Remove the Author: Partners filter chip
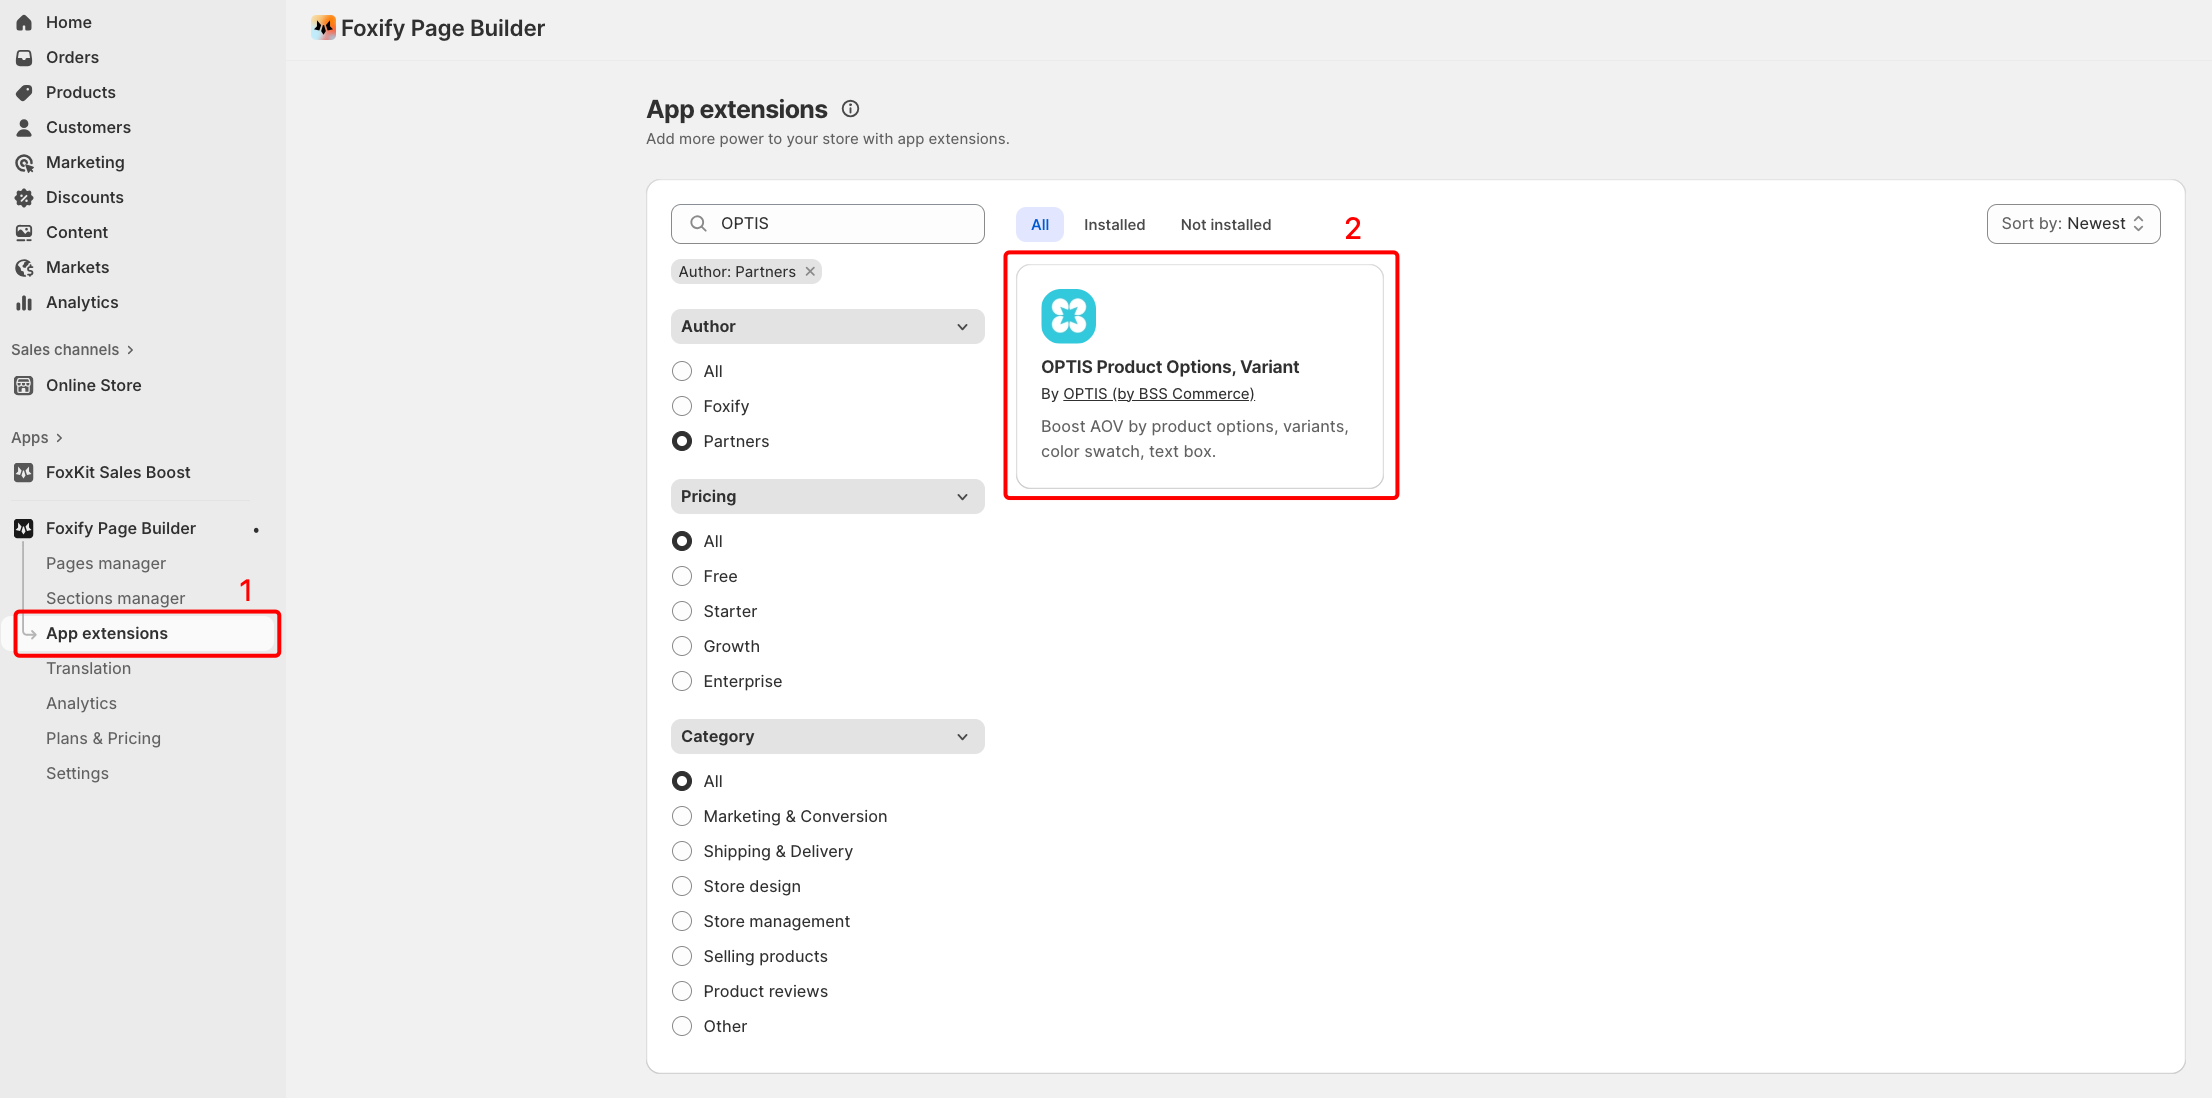The width and height of the screenshot is (2212, 1098). [x=810, y=272]
